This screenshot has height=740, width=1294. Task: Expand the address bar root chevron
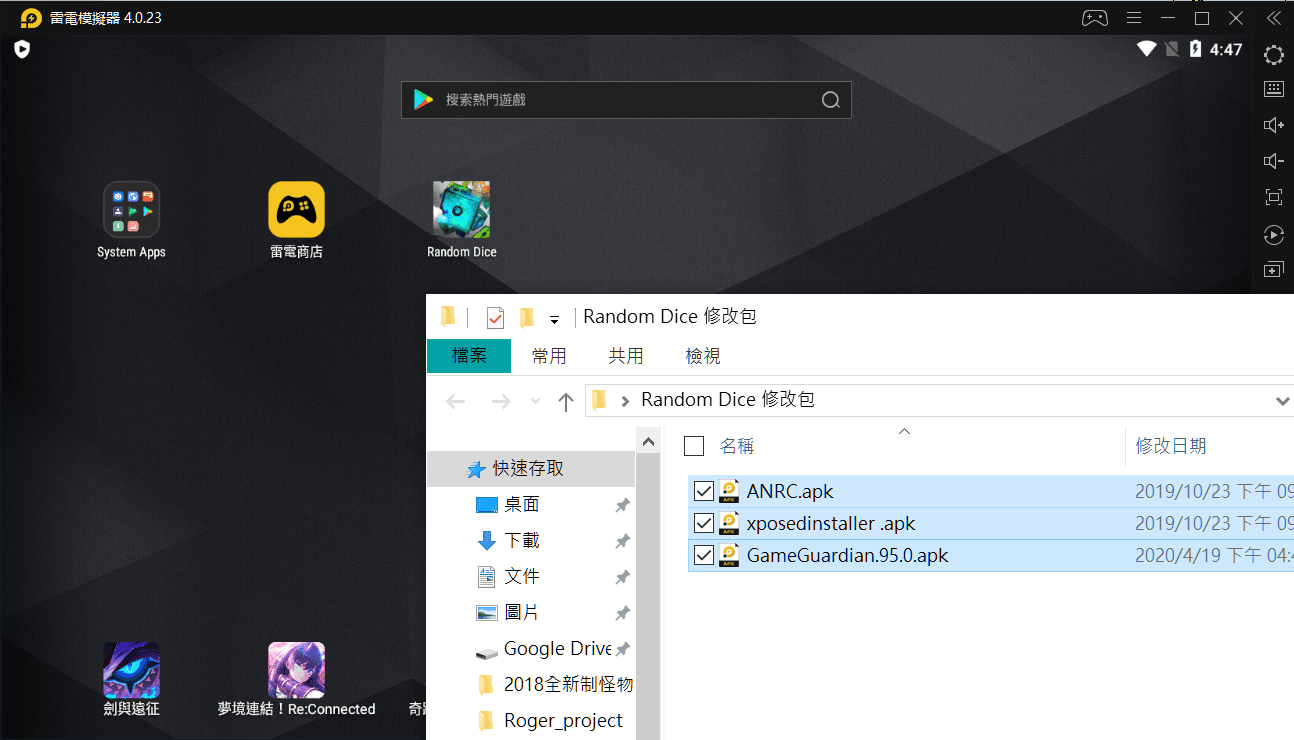pyautogui.click(x=625, y=401)
